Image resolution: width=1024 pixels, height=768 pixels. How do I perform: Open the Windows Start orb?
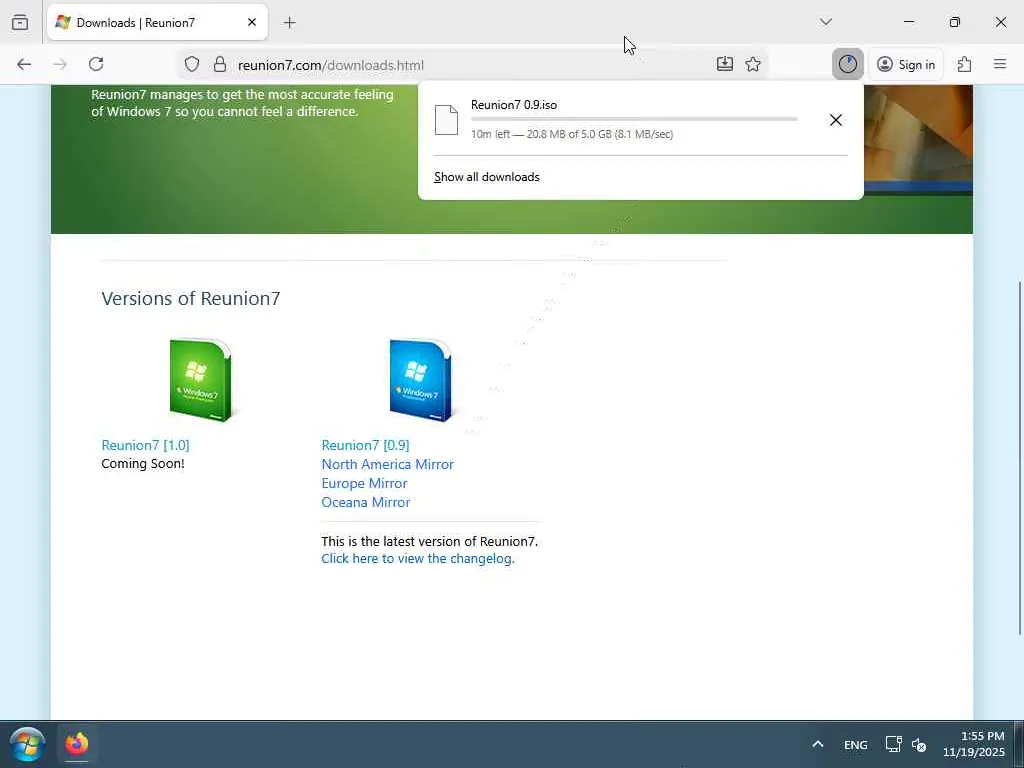click(x=27, y=744)
